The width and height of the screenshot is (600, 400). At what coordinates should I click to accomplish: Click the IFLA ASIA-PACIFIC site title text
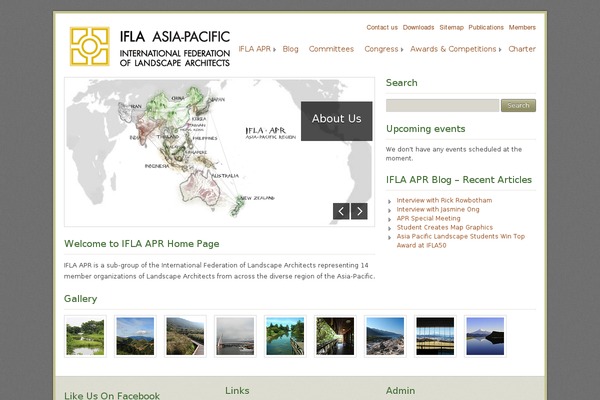pyautogui.click(x=175, y=37)
